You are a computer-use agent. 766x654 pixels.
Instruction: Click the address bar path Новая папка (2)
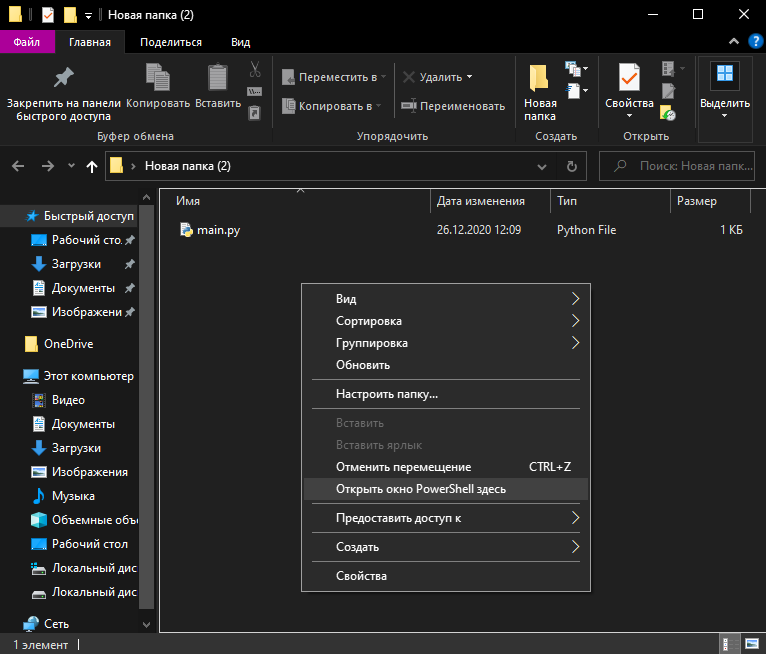click(188, 166)
